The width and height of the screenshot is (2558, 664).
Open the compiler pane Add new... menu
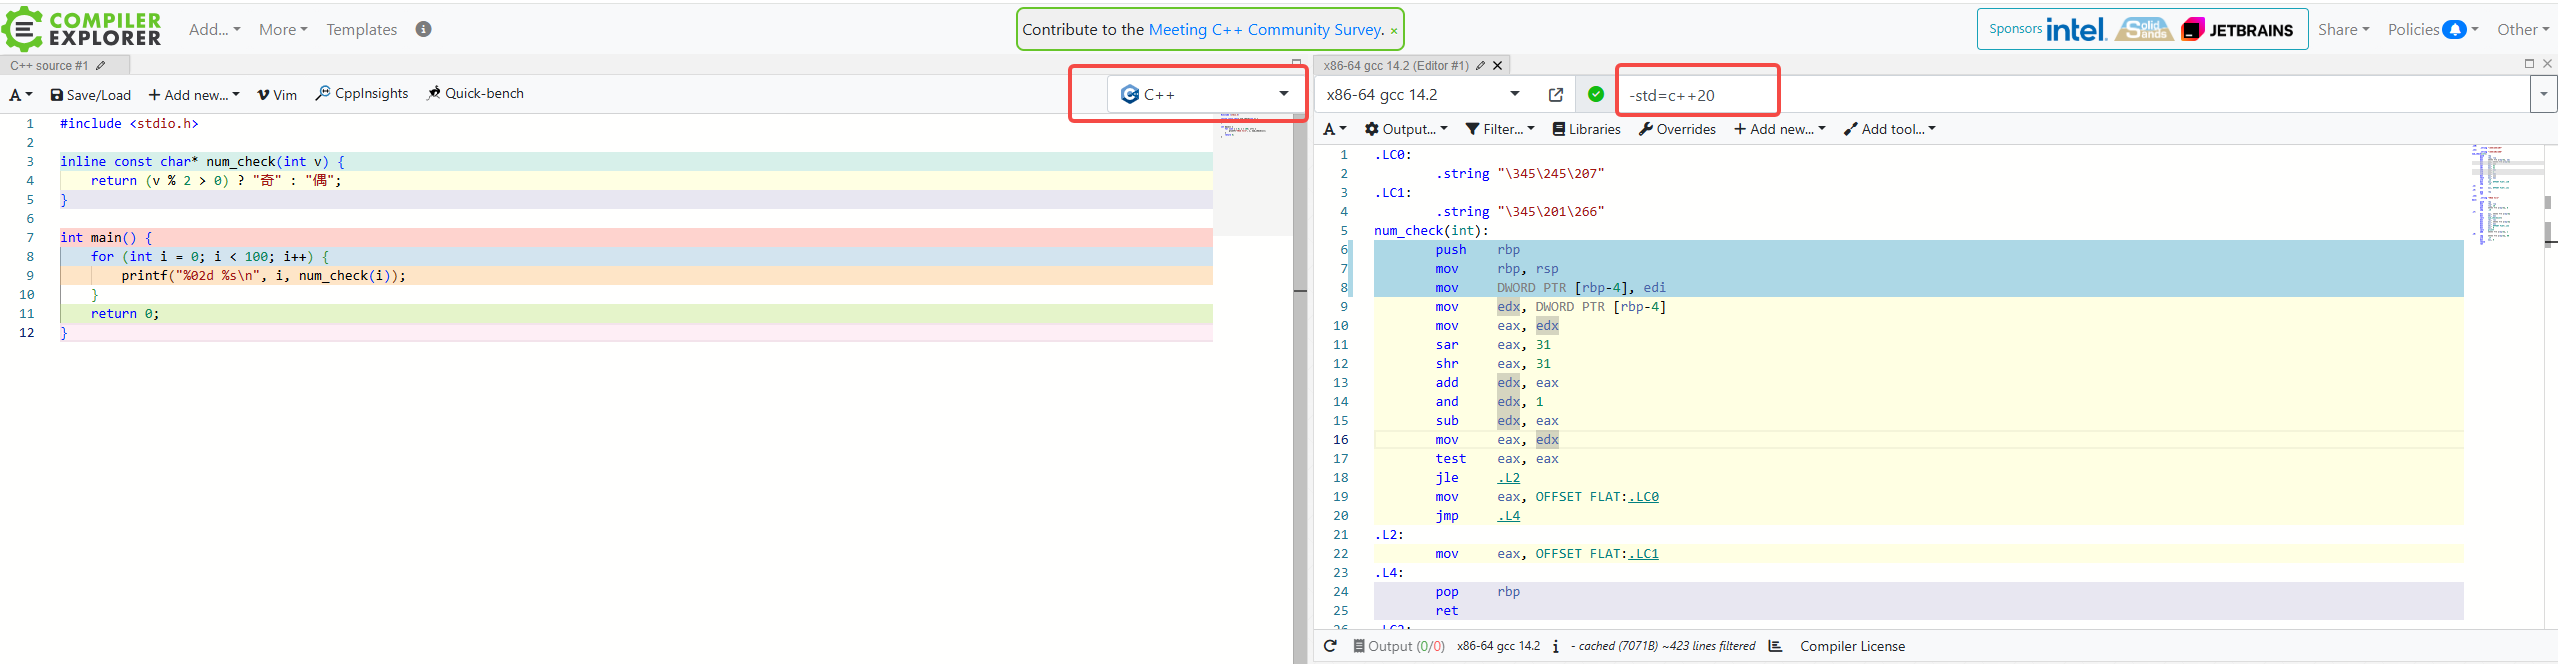point(1779,129)
